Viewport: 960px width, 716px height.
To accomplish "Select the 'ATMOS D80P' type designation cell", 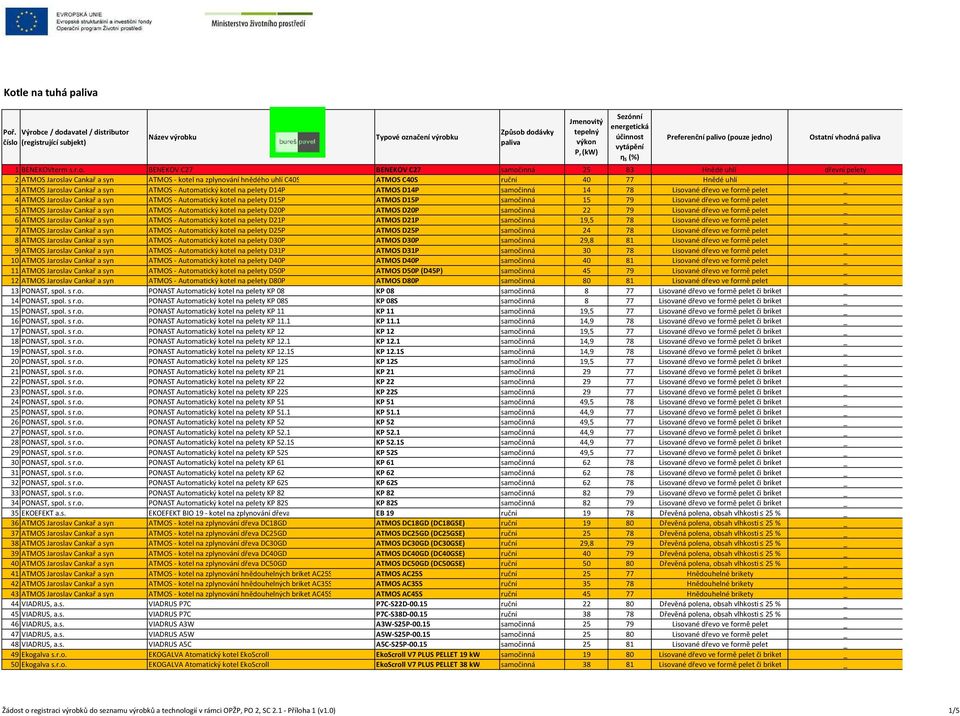I will pos(437,281).
